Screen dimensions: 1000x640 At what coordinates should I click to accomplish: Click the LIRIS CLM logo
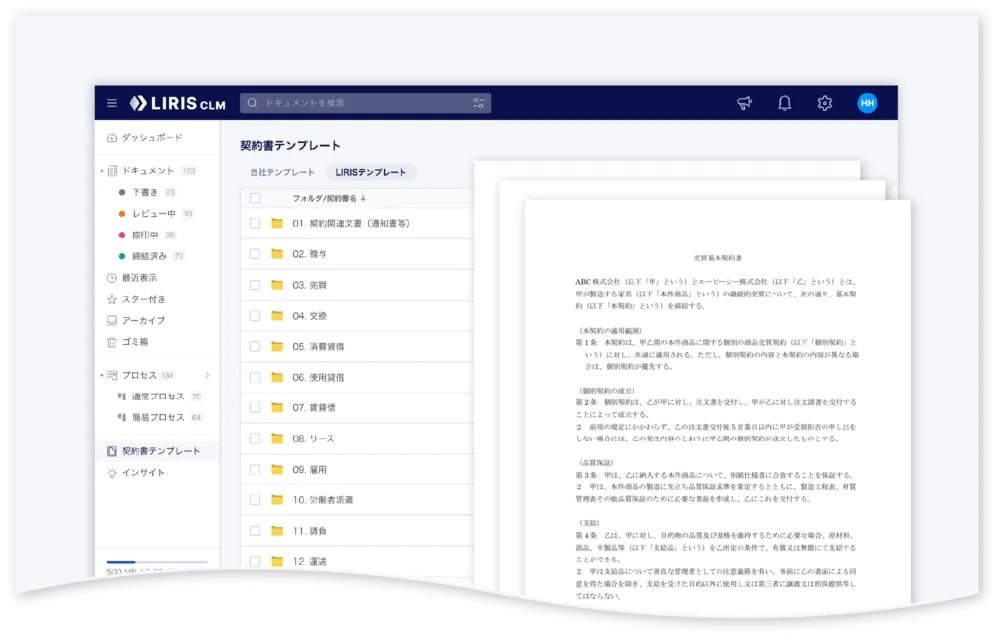coord(177,103)
